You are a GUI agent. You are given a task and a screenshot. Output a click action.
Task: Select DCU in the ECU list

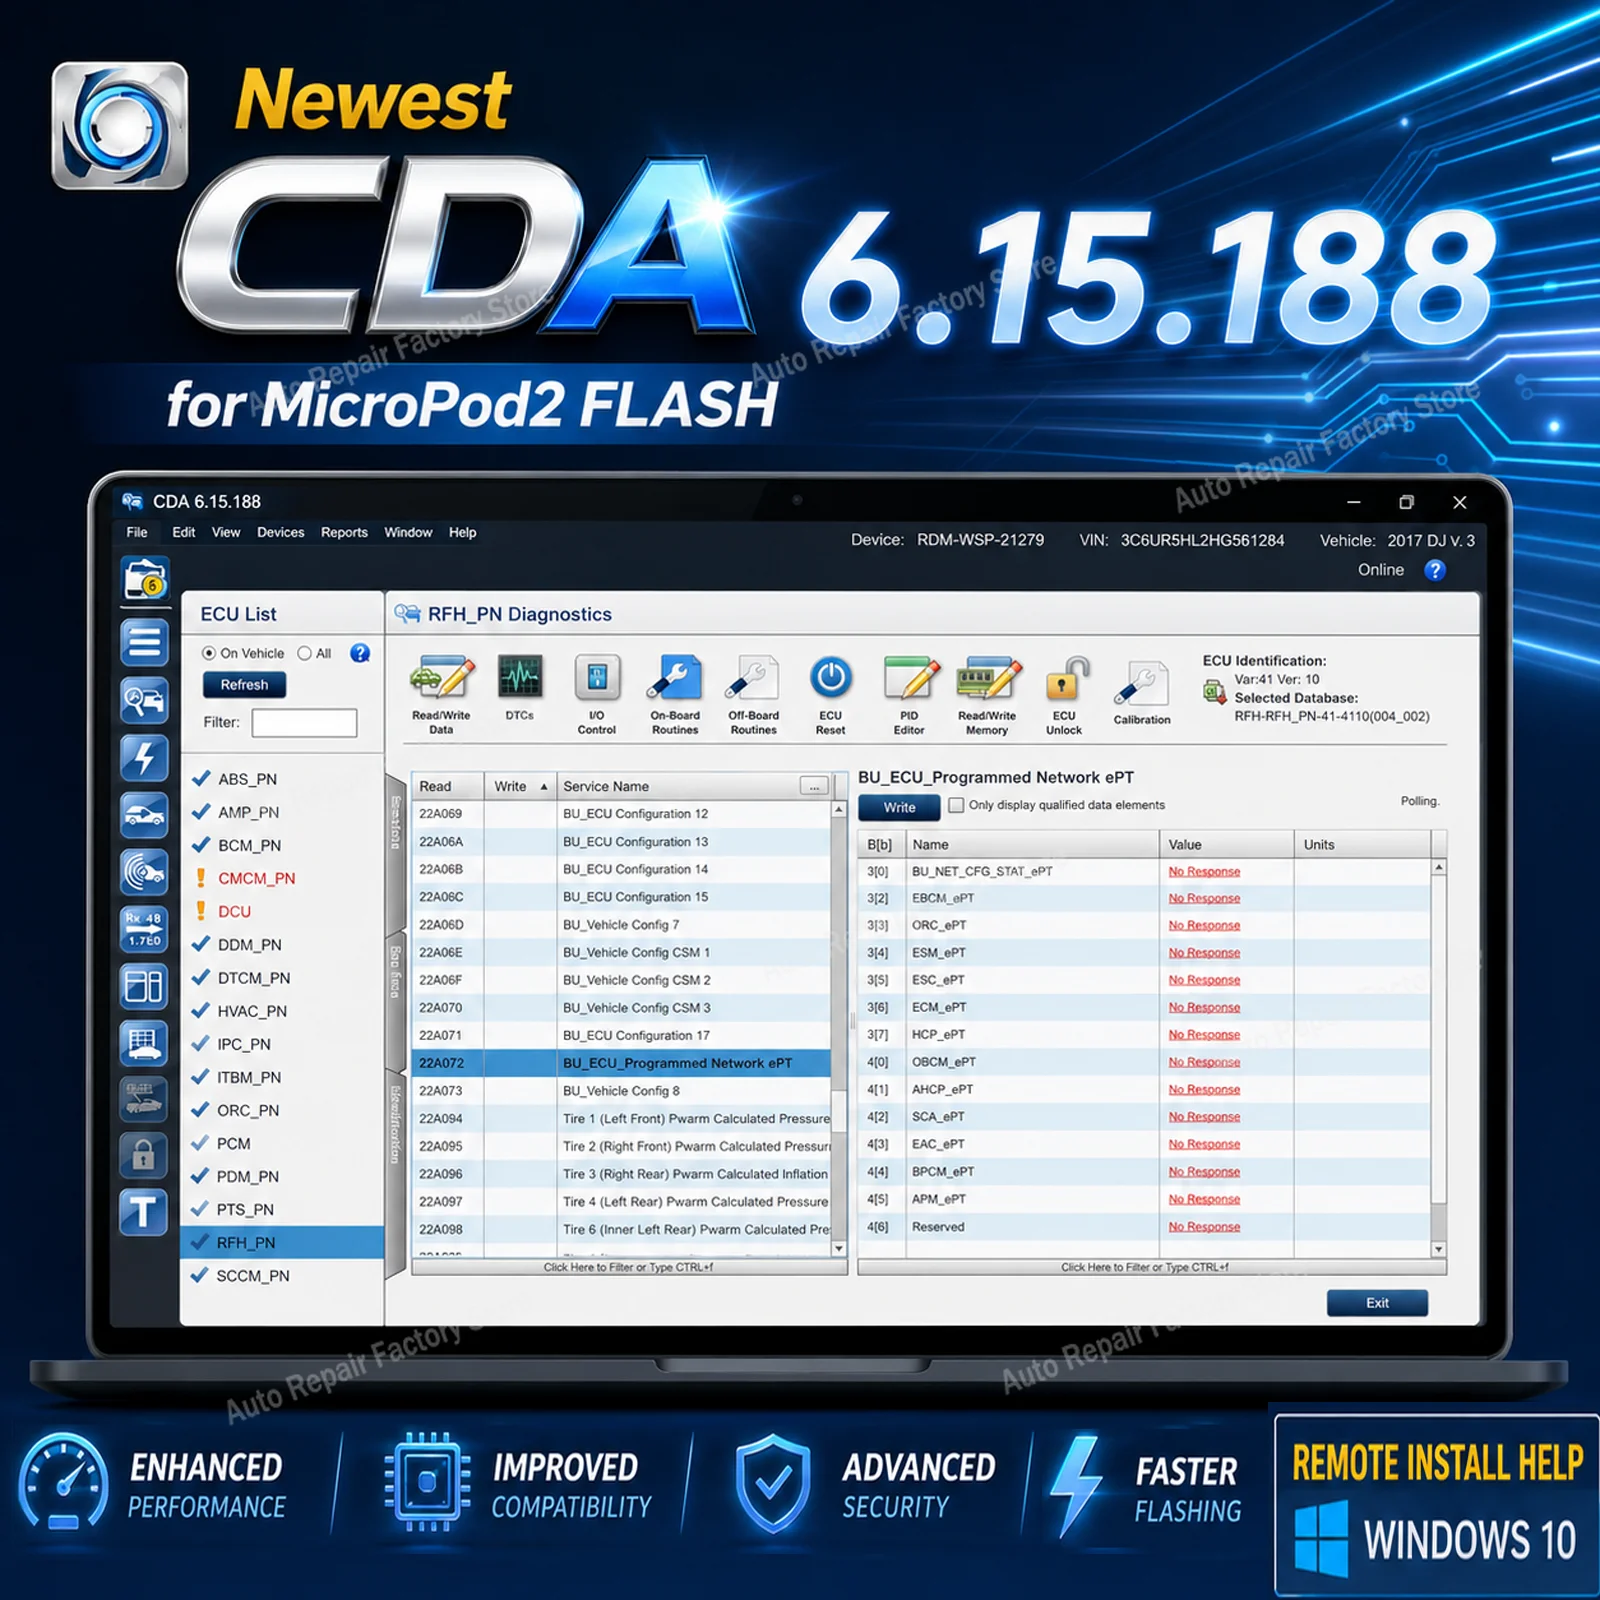pyautogui.click(x=284, y=911)
